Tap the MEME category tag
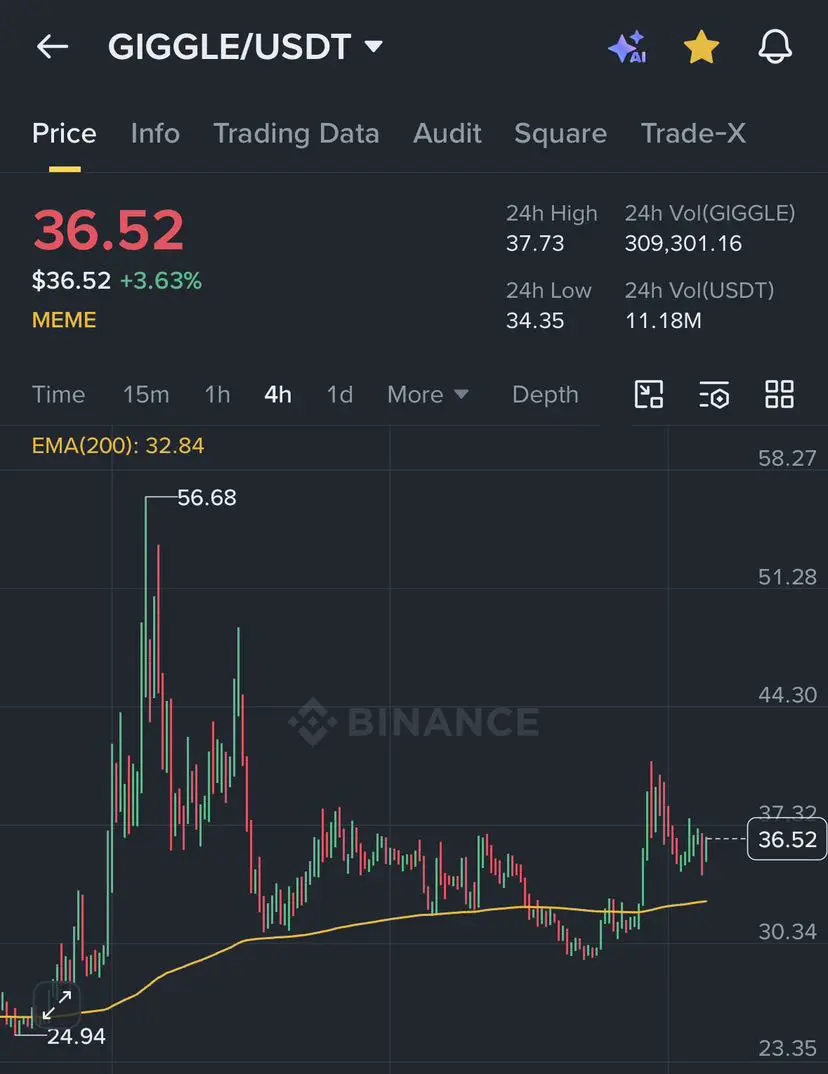This screenshot has width=828, height=1074. (x=64, y=320)
